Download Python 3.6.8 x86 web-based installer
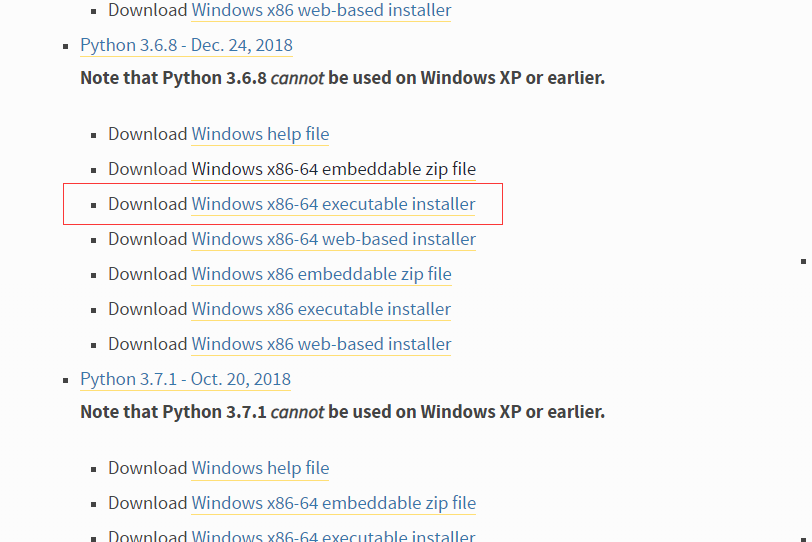The width and height of the screenshot is (812, 542). tap(321, 345)
